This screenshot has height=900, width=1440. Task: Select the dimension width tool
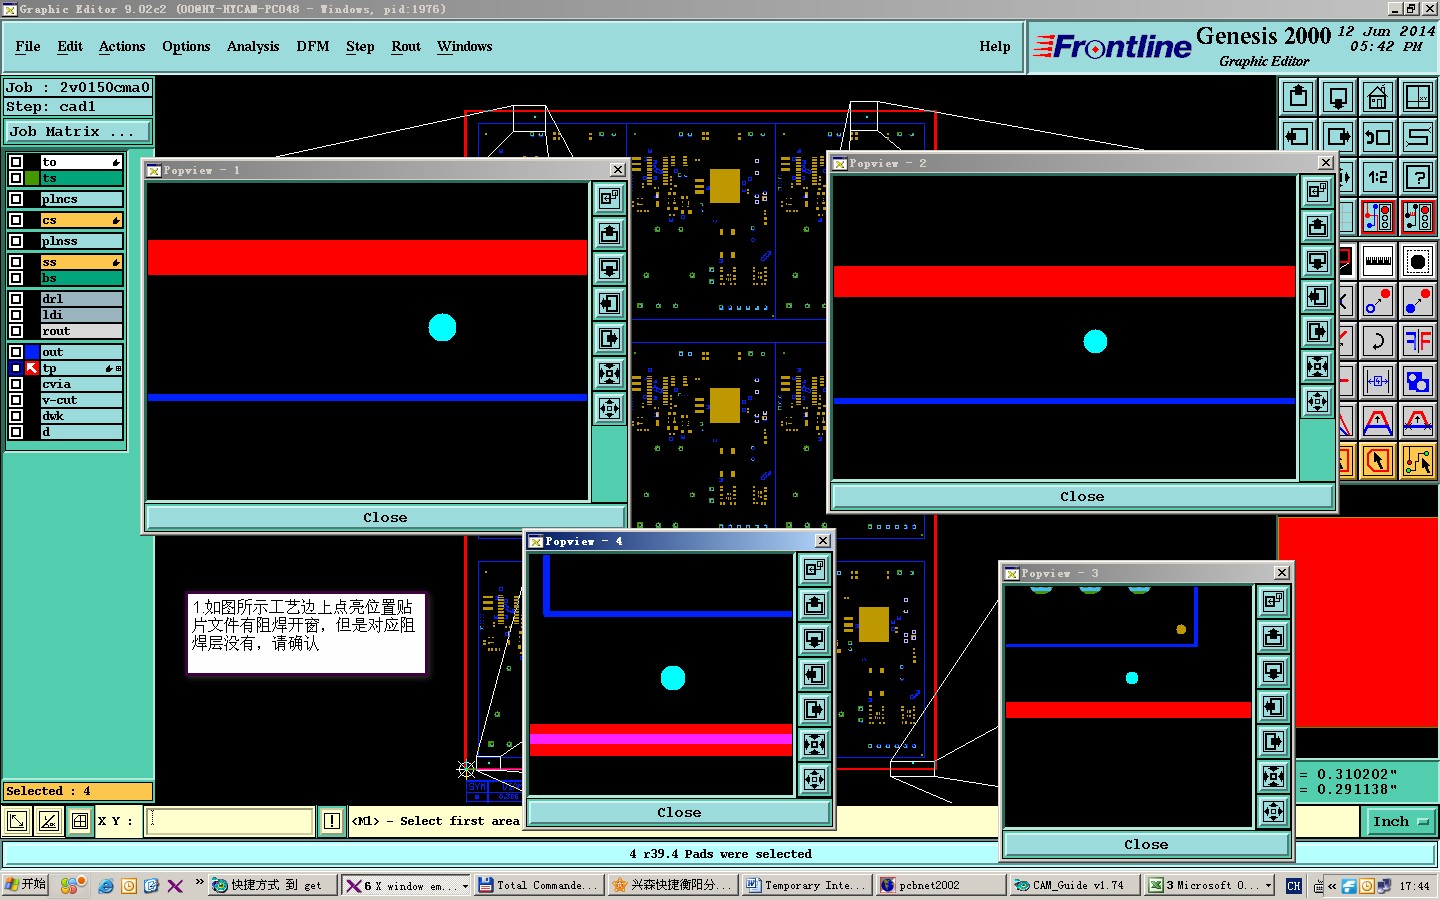[1377, 381]
